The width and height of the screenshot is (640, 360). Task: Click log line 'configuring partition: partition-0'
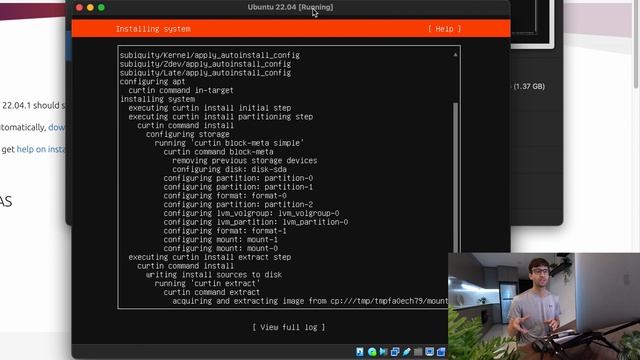point(238,178)
